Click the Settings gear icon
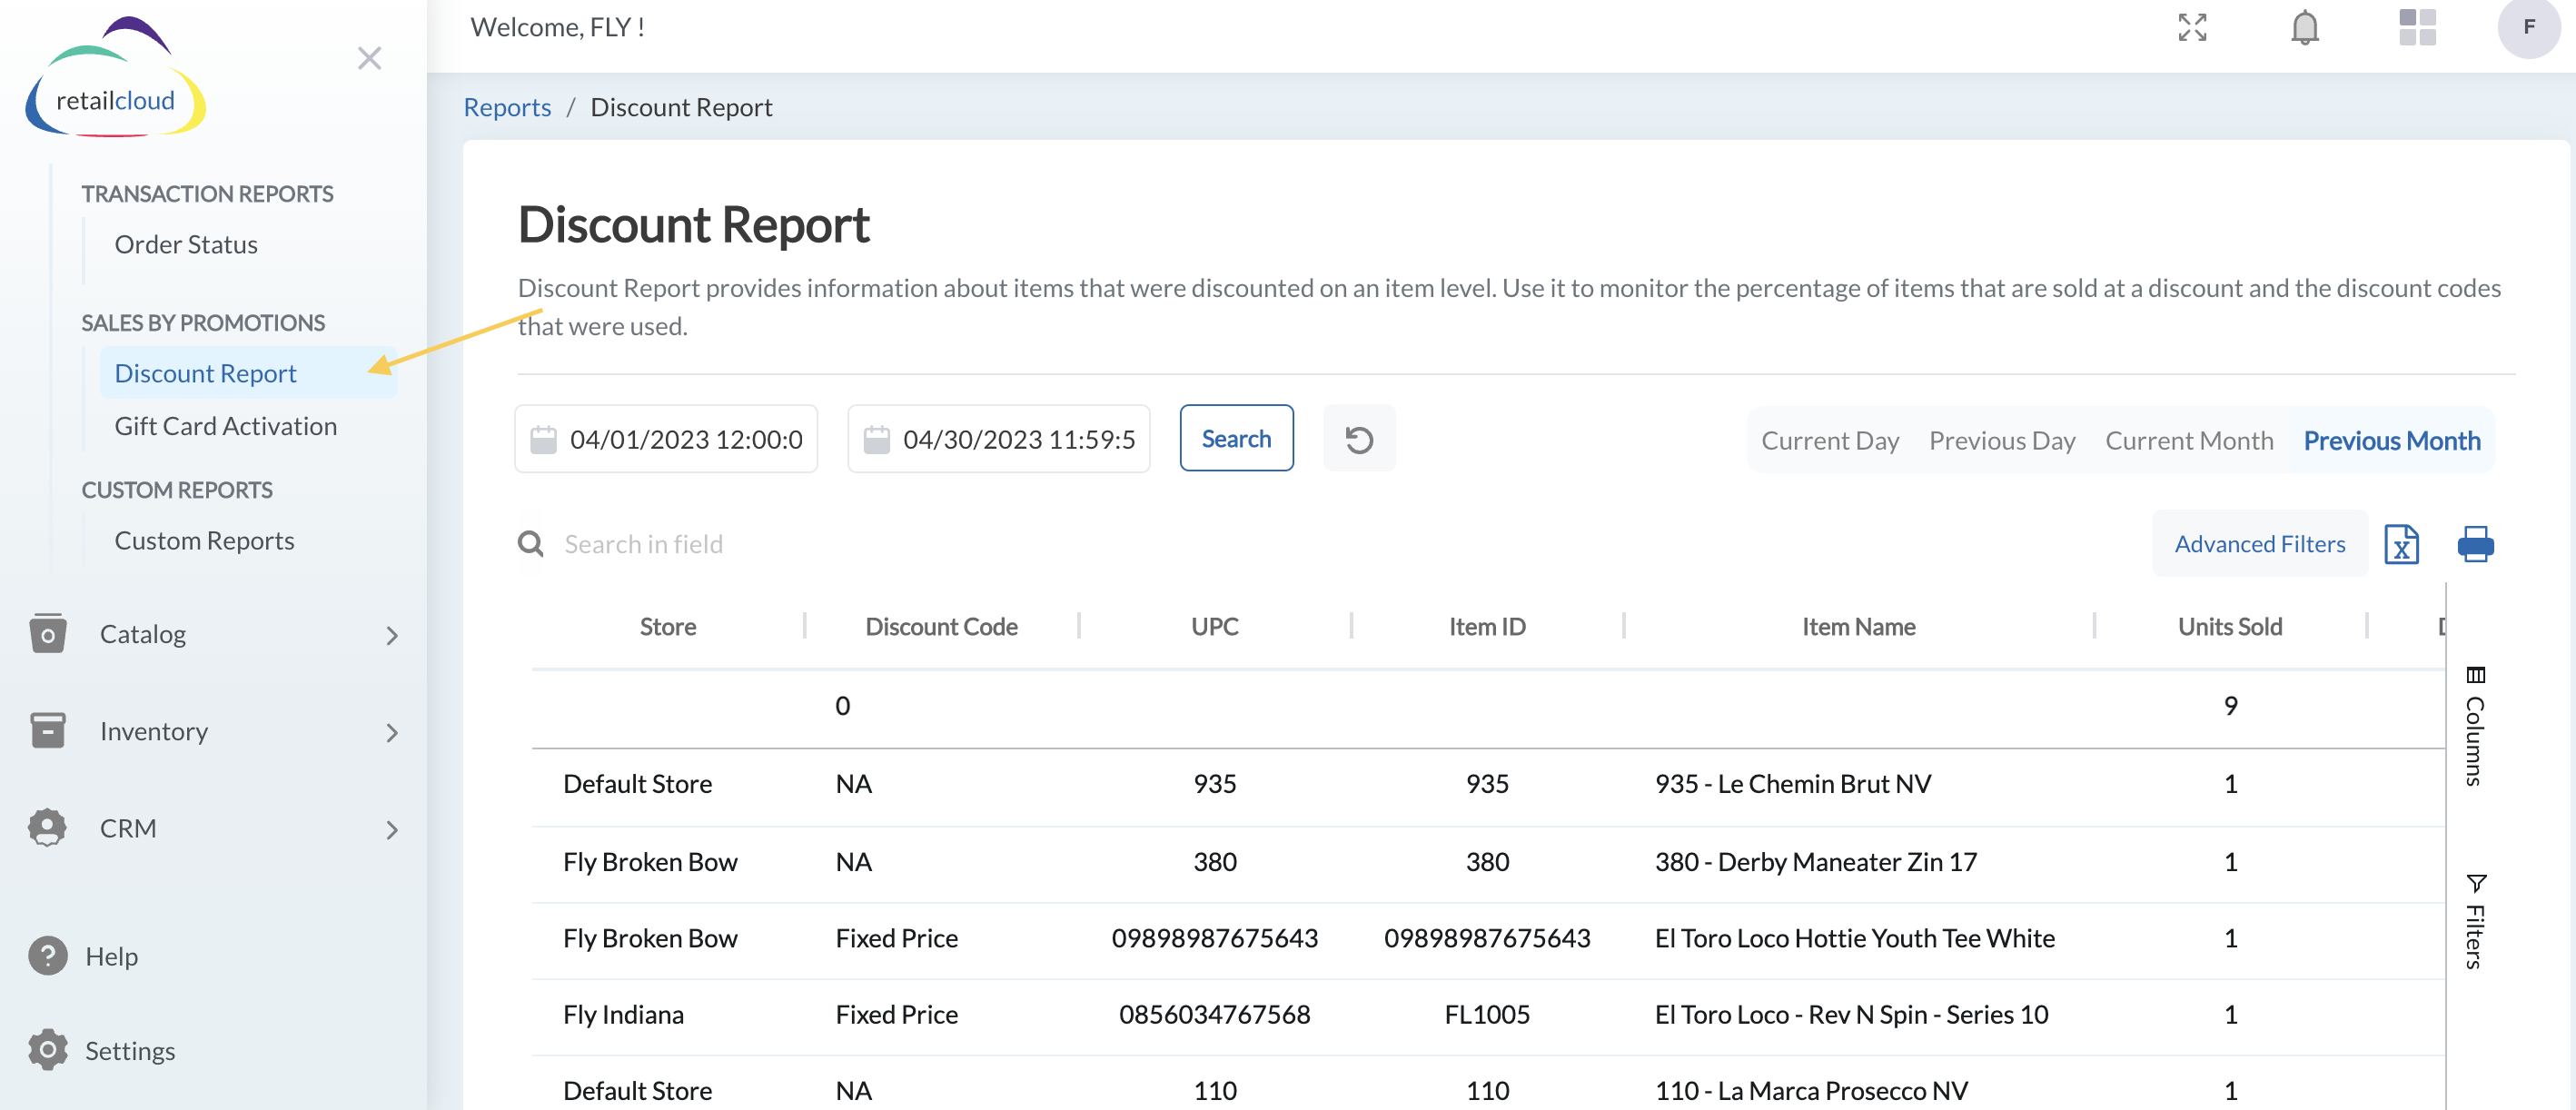Image resolution: width=2576 pixels, height=1110 pixels. [47, 1050]
